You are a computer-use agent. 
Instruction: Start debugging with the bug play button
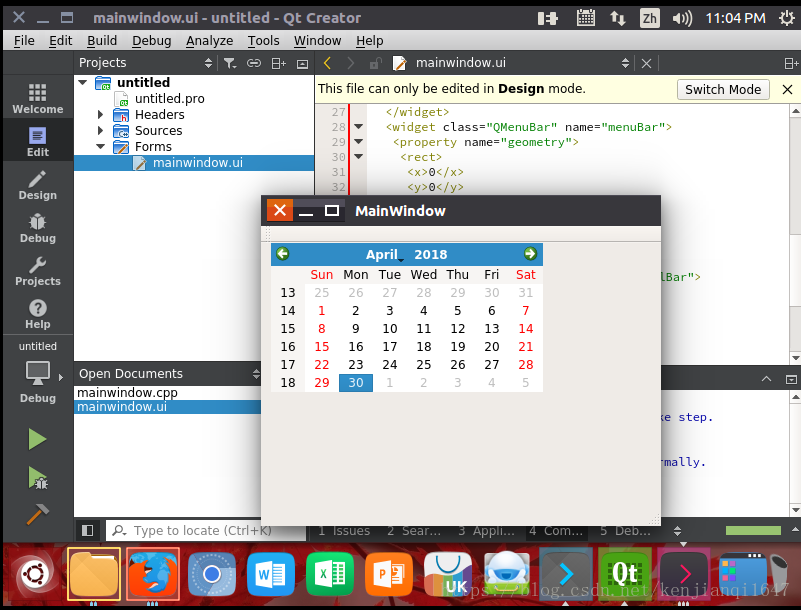[37, 479]
